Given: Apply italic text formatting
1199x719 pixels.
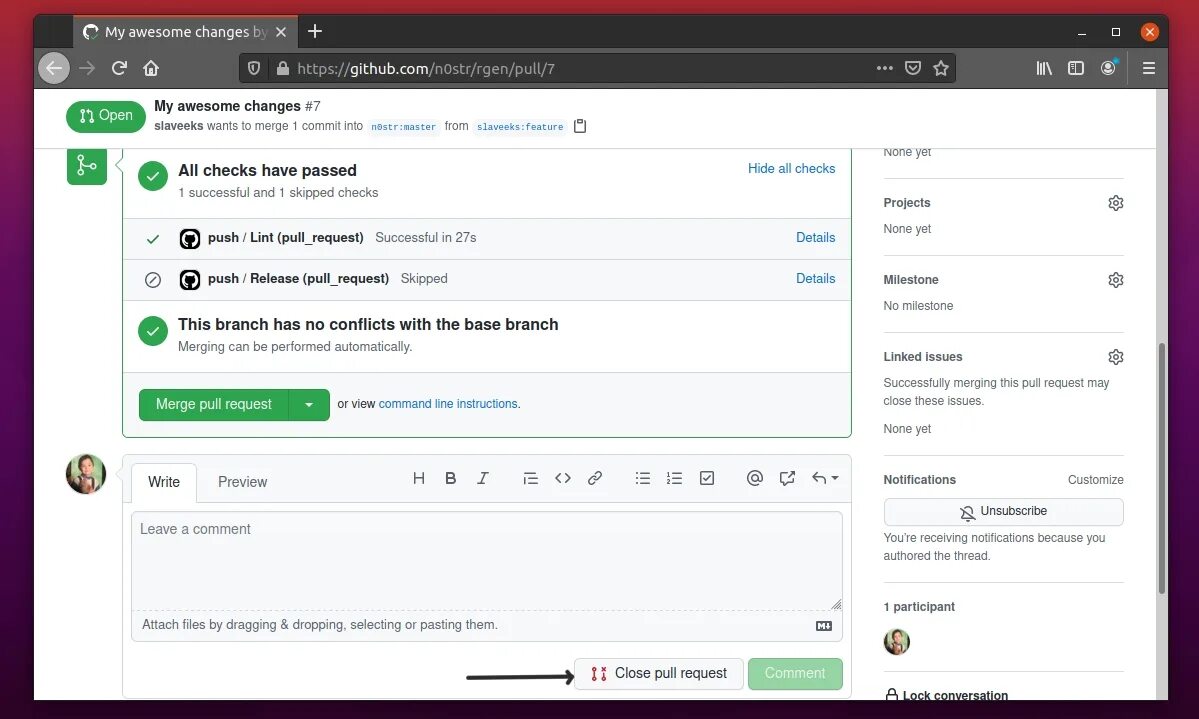Looking at the screenshot, I should pyautogui.click(x=483, y=478).
